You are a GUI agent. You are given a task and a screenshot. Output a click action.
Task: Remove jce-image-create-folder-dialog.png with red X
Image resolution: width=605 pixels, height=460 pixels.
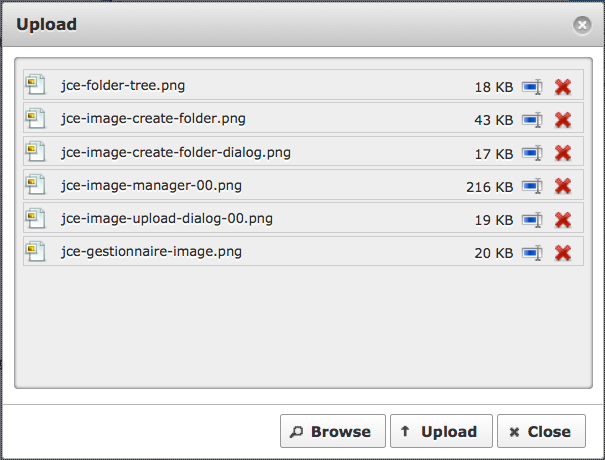(x=563, y=154)
